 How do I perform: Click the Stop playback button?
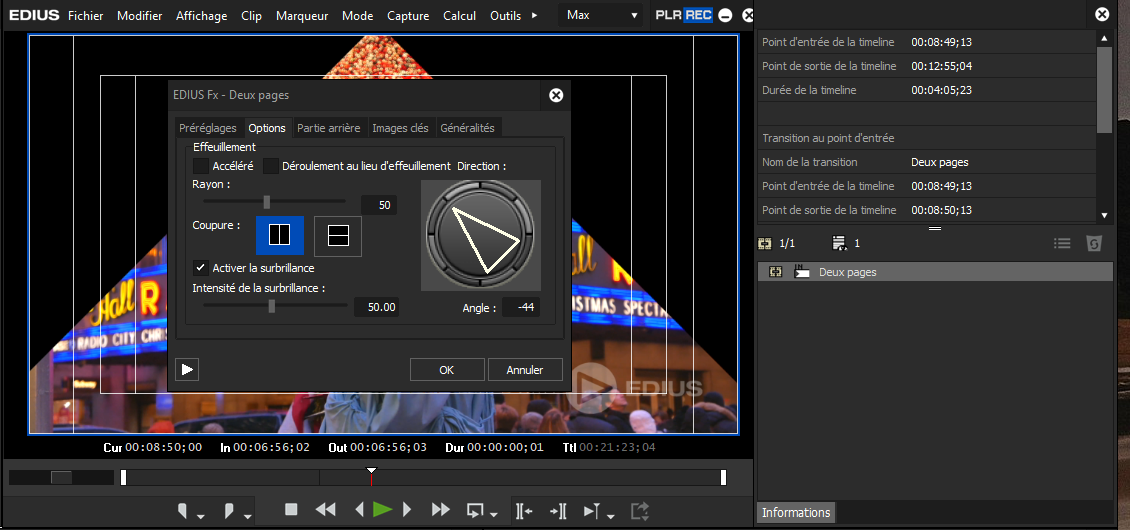[x=291, y=510]
